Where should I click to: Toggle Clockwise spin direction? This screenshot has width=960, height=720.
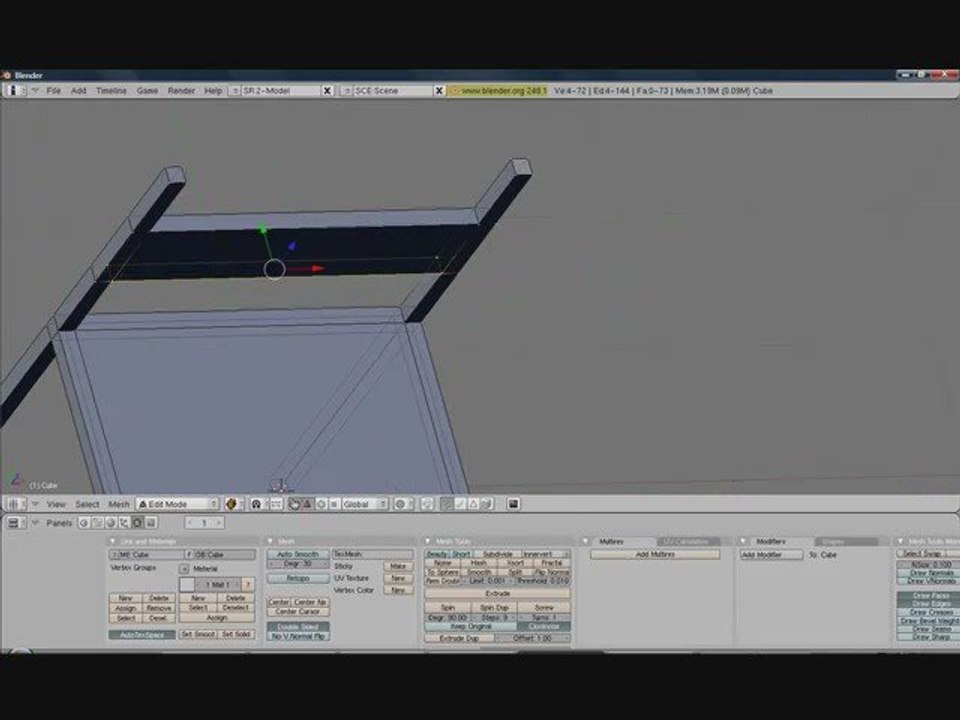[x=544, y=627]
